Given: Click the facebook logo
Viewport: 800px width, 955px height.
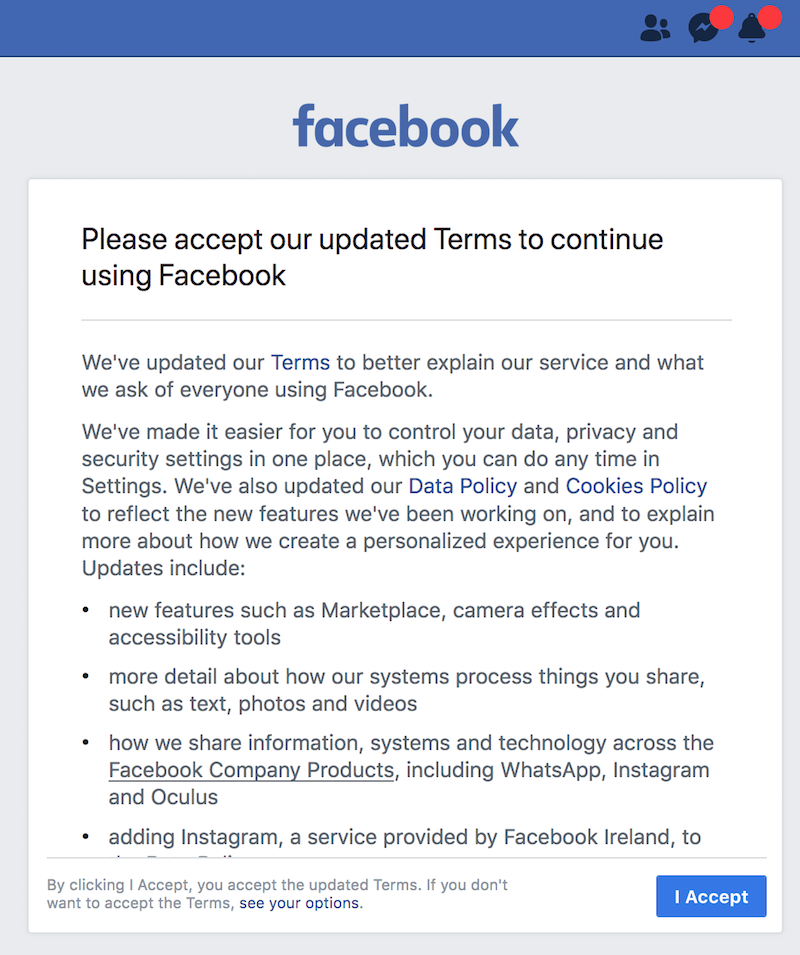Looking at the screenshot, I should (406, 128).
